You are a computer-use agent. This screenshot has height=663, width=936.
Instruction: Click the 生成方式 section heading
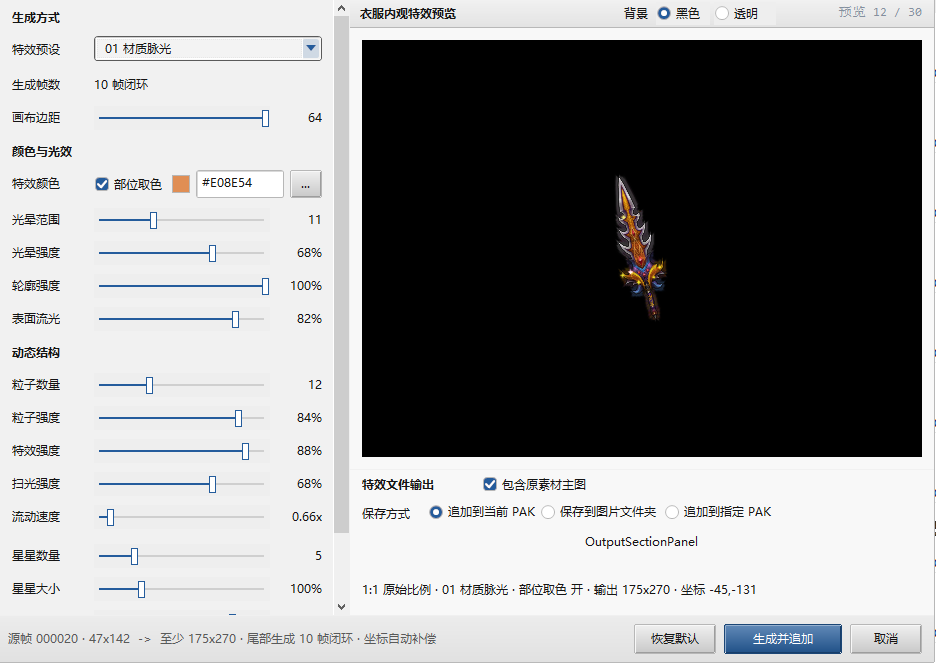pyautogui.click(x=36, y=18)
